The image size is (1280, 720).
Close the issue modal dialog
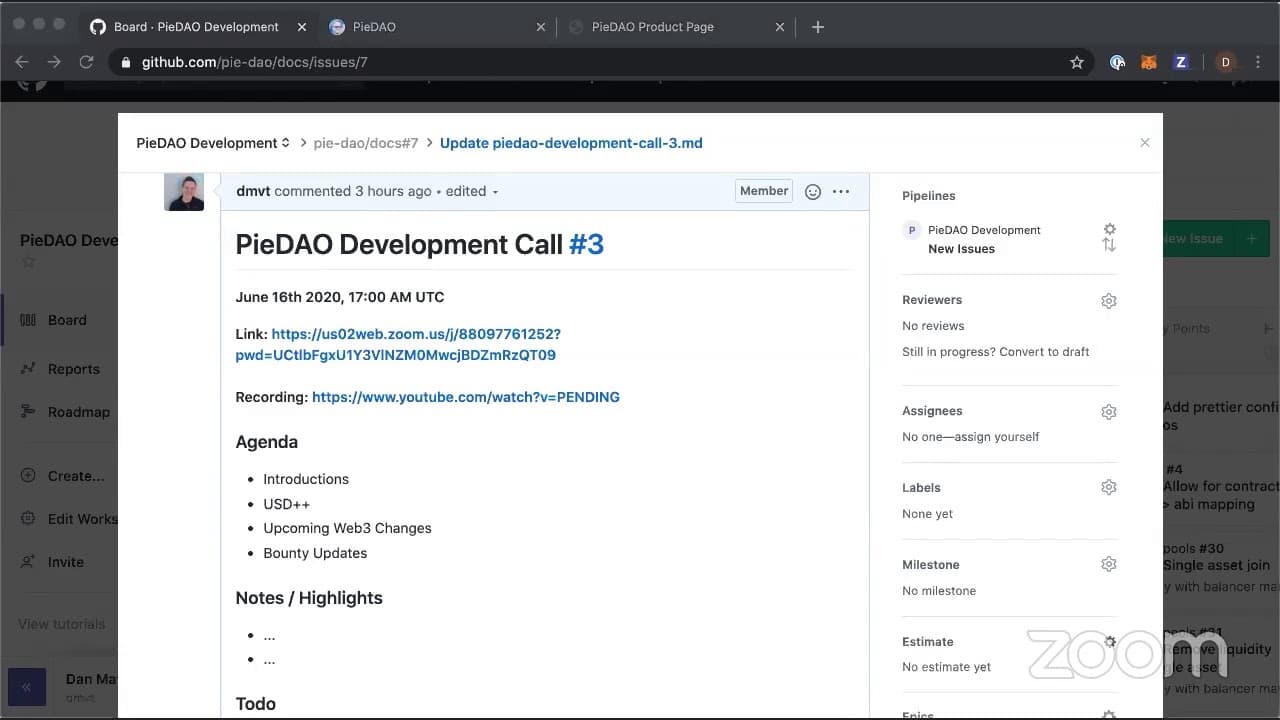tap(1145, 143)
